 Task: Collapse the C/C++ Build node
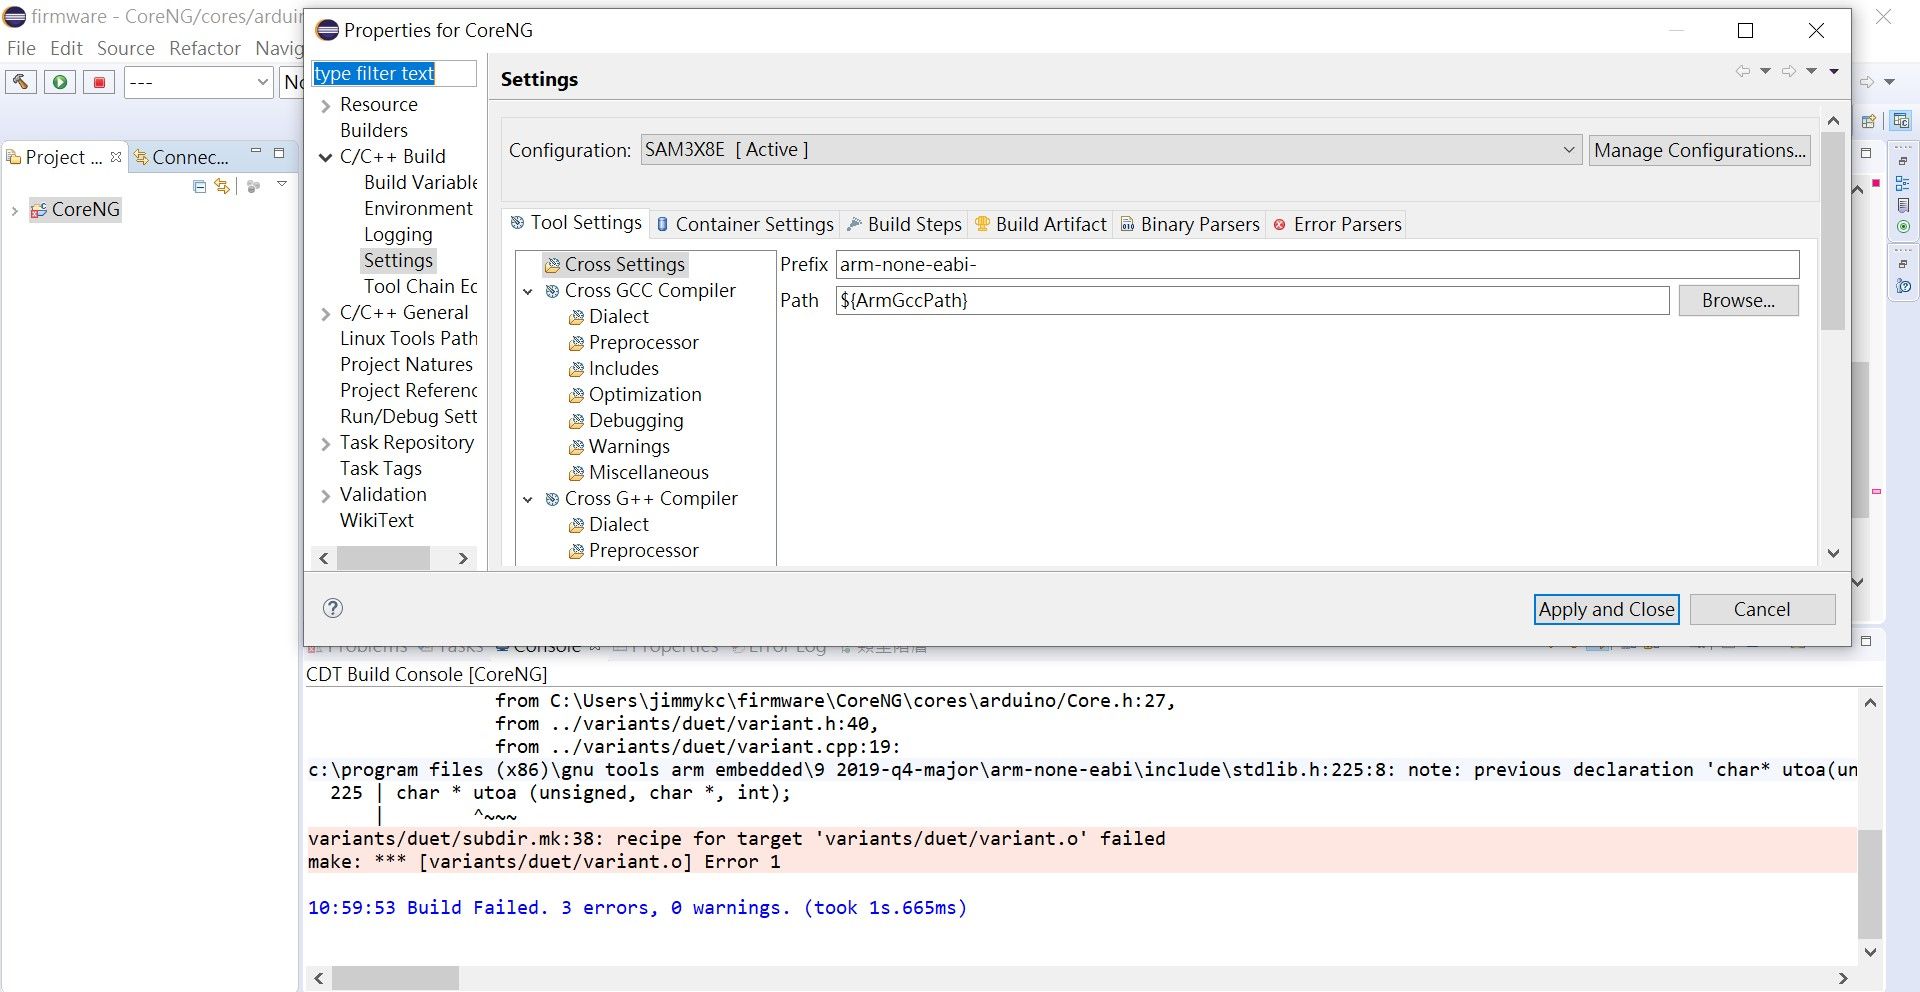pos(326,157)
